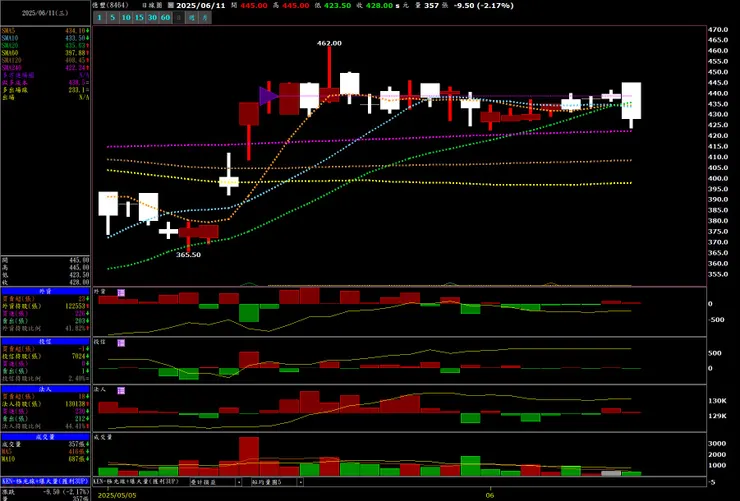Select the 法人 blue panel header
This screenshot has height=501, width=740.
(x=45, y=389)
